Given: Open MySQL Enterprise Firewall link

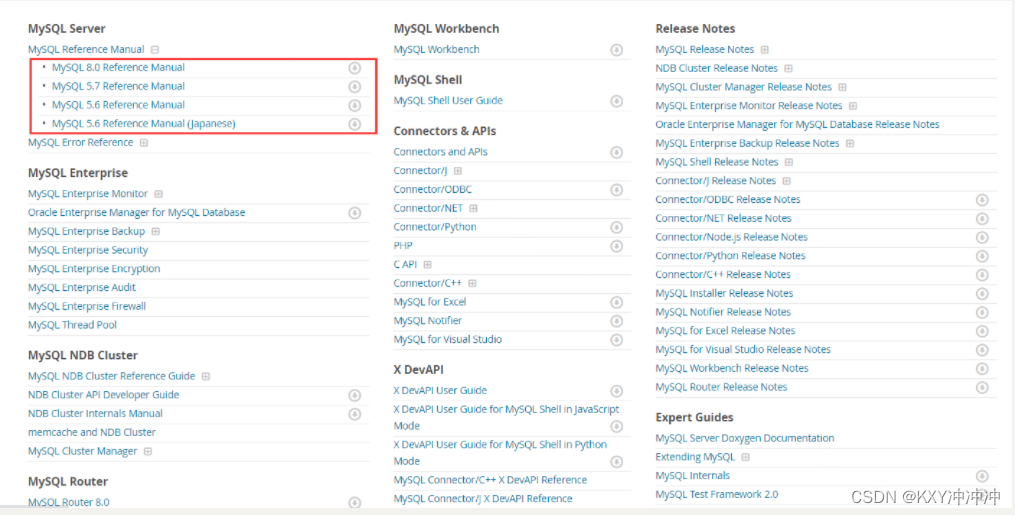Looking at the screenshot, I should coord(87,306).
